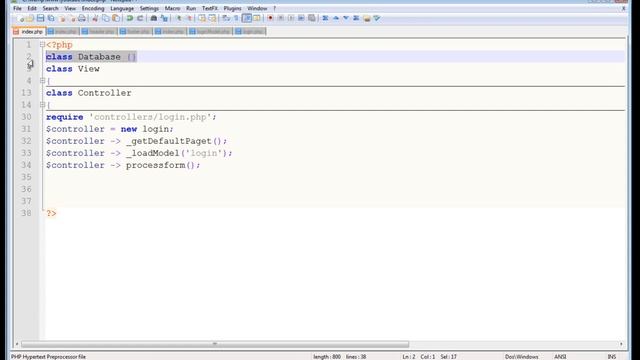This screenshot has height=360, width=640.
Task: Click the '_getDefaultPaget()' code line
Action: (136, 141)
